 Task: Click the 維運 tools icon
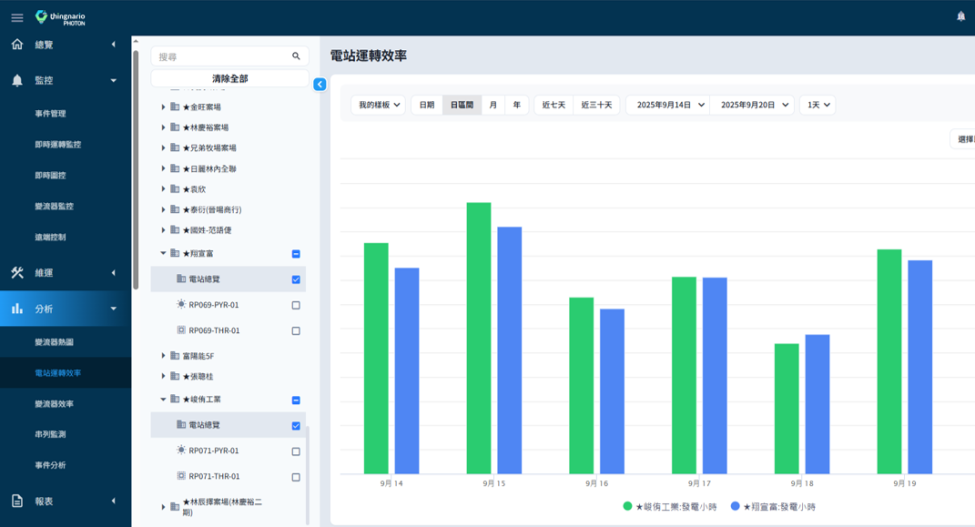[x=17, y=272]
